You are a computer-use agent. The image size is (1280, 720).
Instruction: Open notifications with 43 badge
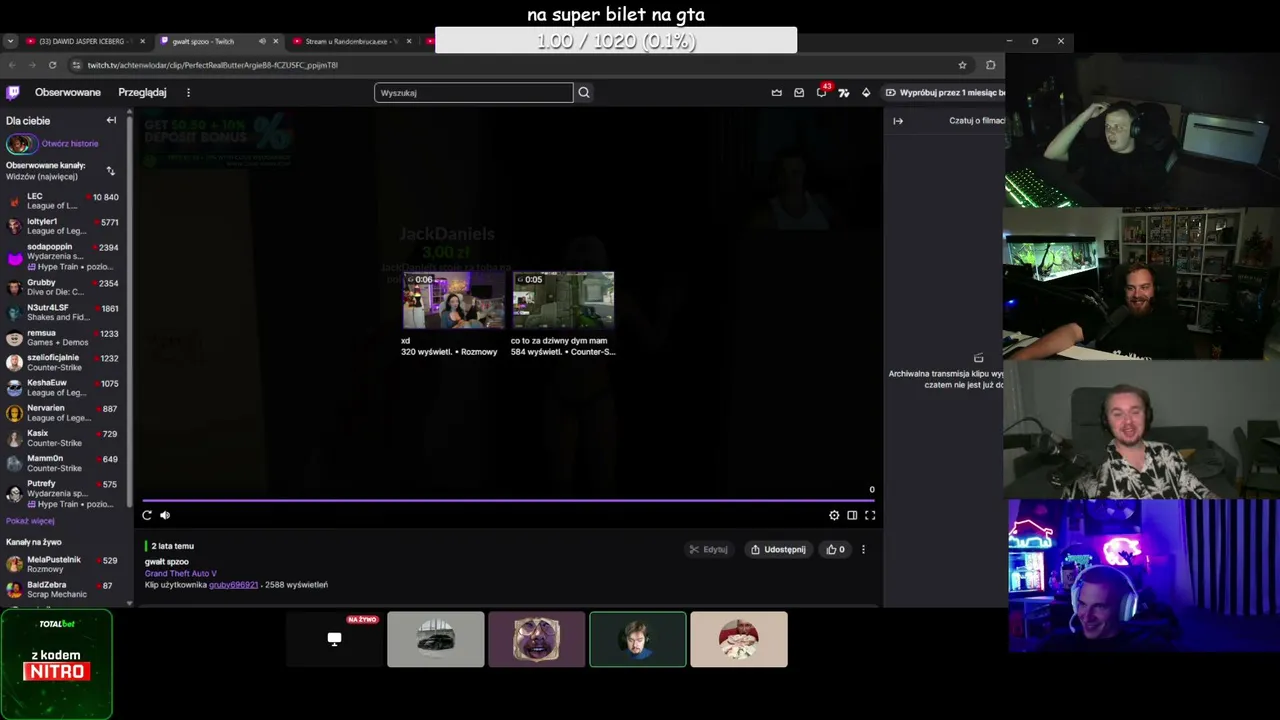click(x=822, y=92)
